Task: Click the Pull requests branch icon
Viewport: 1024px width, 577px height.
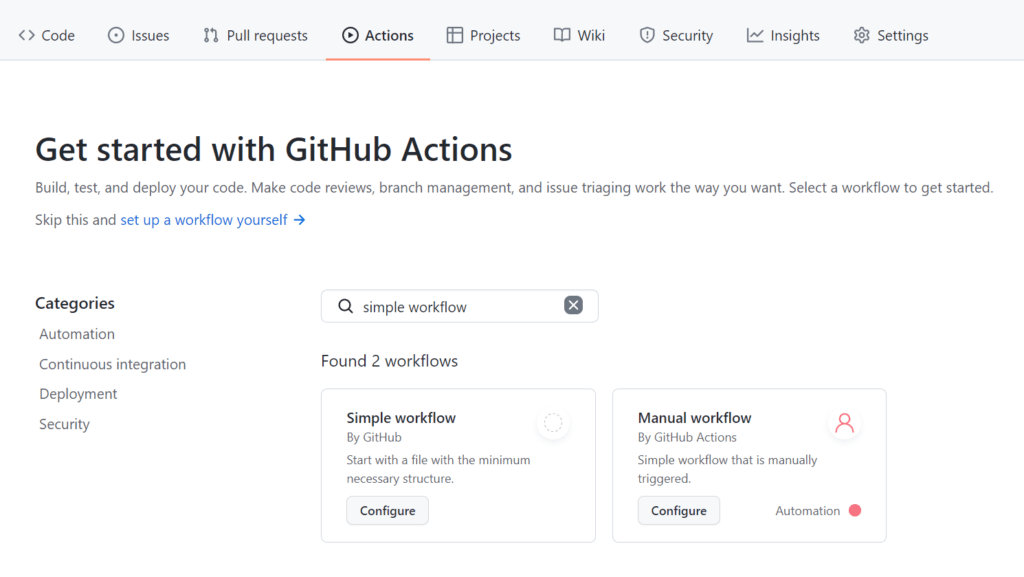Action: pos(211,35)
